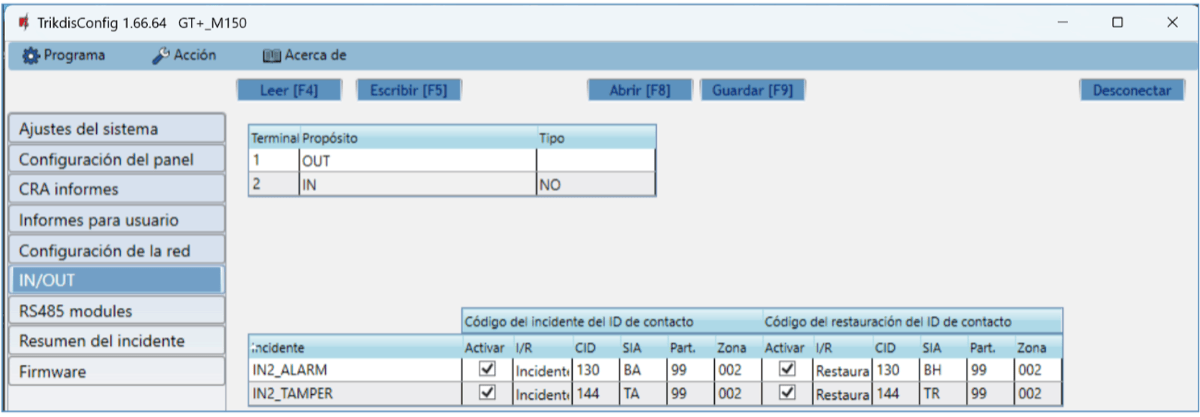The height and width of the screenshot is (417, 1200).
Task: Click the Guardar [F9] button
Action: (752, 90)
